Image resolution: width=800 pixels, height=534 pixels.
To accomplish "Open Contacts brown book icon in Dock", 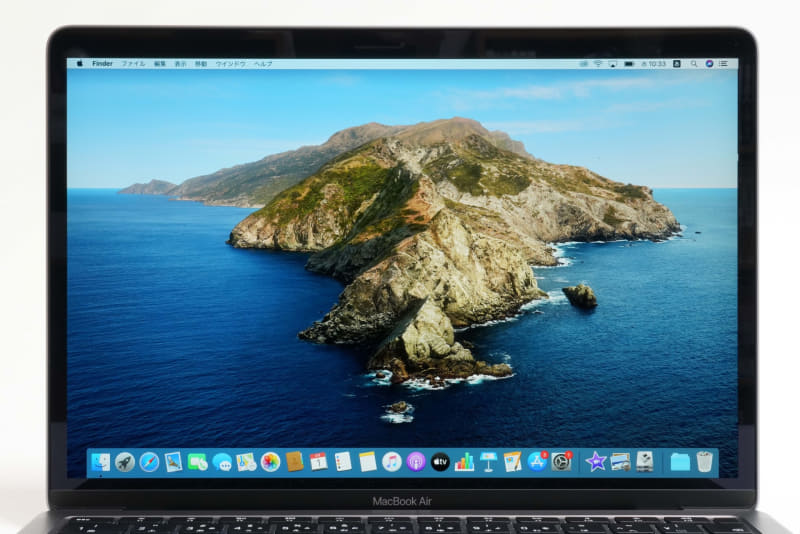I will point(295,462).
